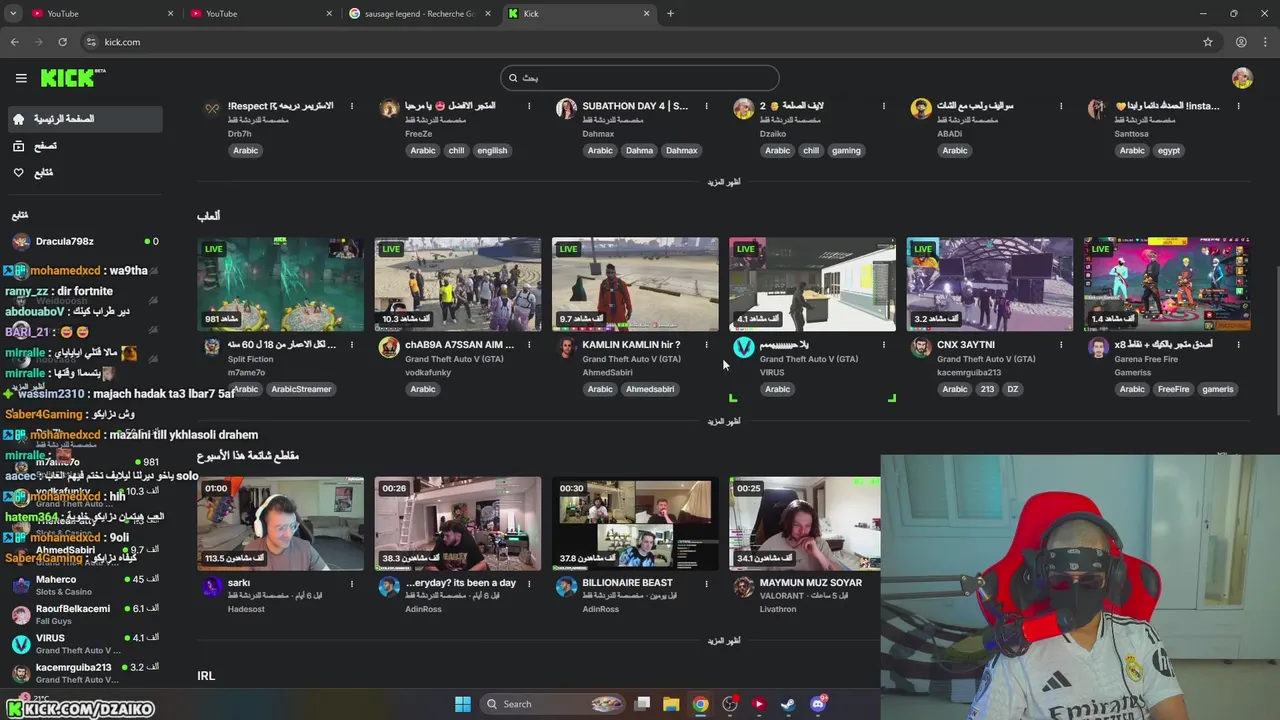Open Google Chrome from taskbar
Image resolution: width=1280 pixels, height=720 pixels.
pos(700,704)
